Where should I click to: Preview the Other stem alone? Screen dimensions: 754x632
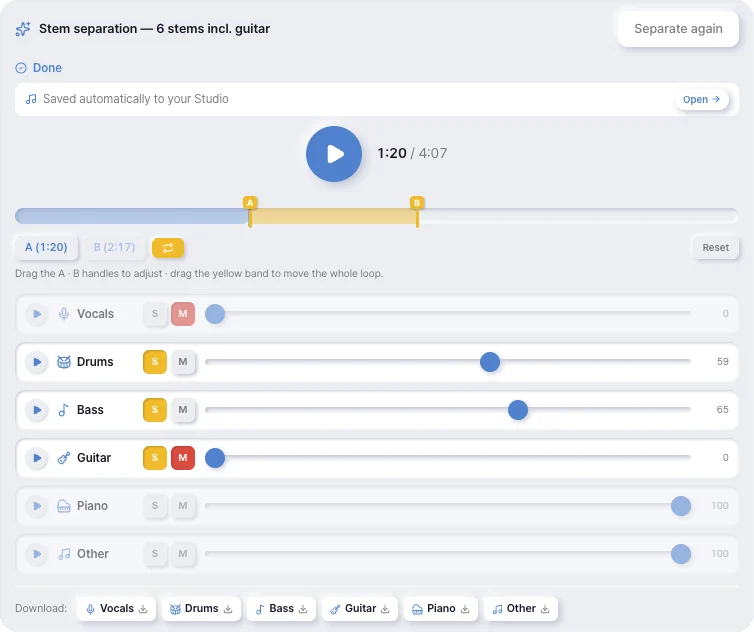coord(37,554)
